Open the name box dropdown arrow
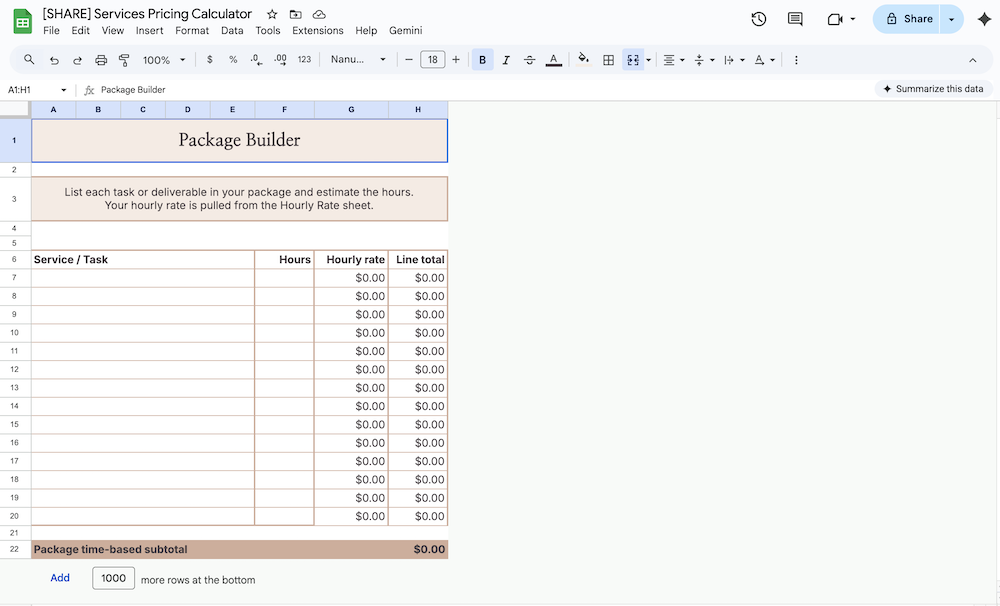This screenshot has height=606, width=1000. pyautogui.click(x=63, y=90)
